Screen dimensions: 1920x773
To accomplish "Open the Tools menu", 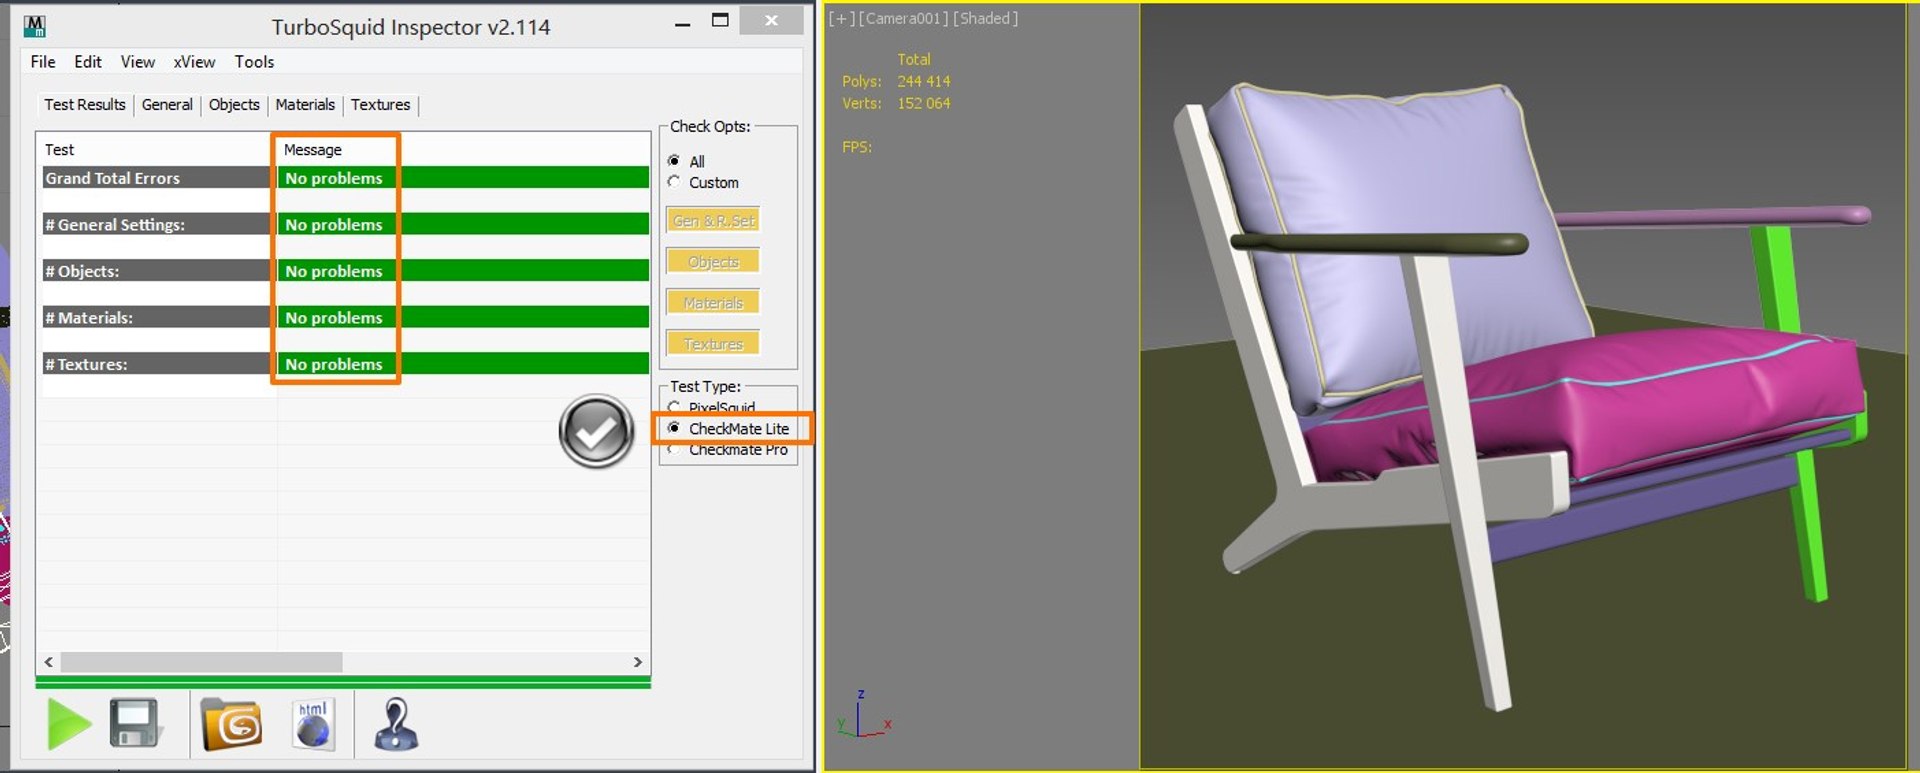I will tap(254, 62).
